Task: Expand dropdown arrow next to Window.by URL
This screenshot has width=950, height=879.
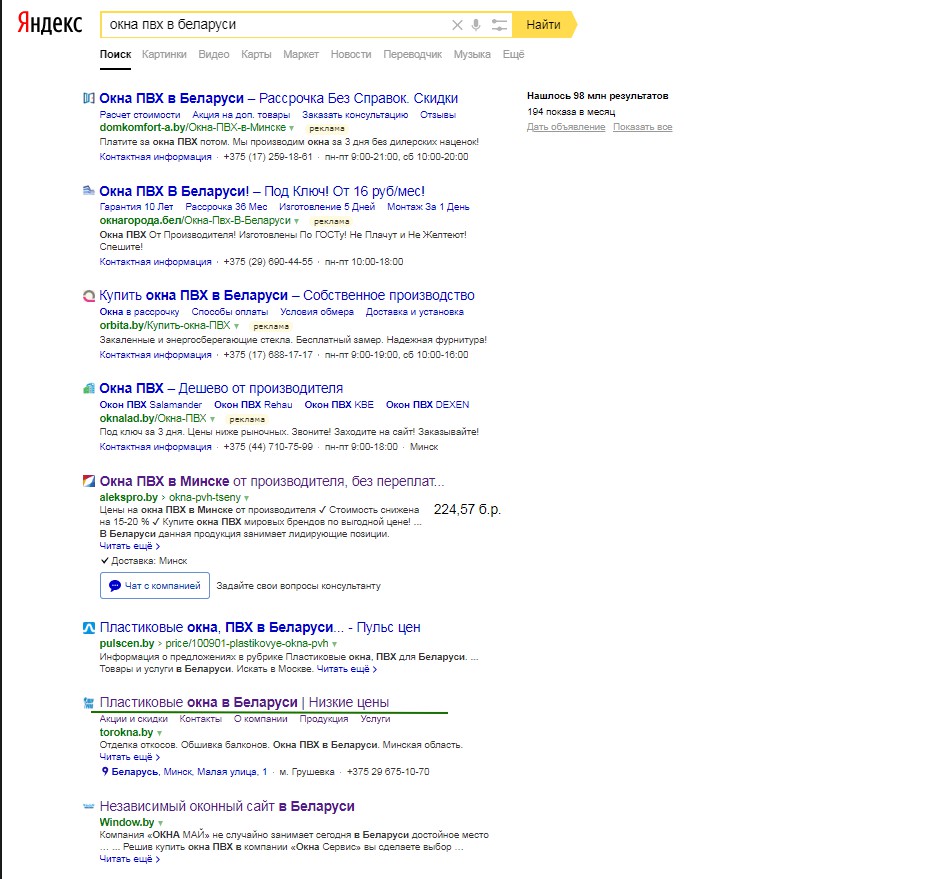Action: (x=161, y=823)
